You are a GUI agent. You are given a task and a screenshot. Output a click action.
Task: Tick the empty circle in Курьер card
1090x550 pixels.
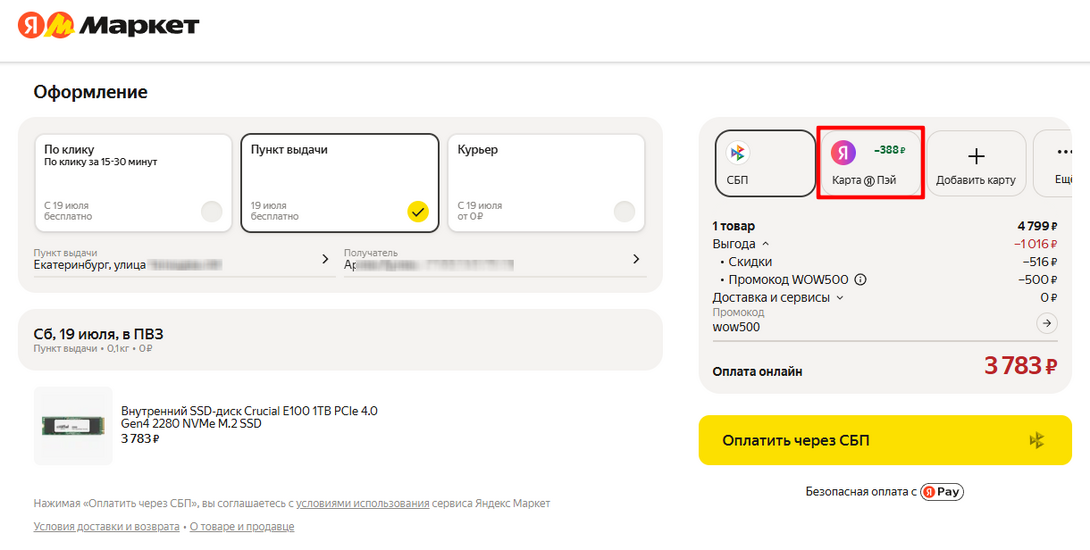click(x=624, y=211)
